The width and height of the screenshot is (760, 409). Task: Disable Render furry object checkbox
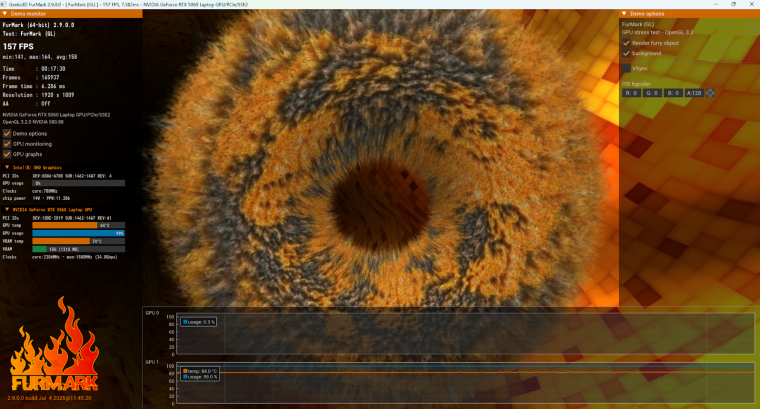[626, 43]
